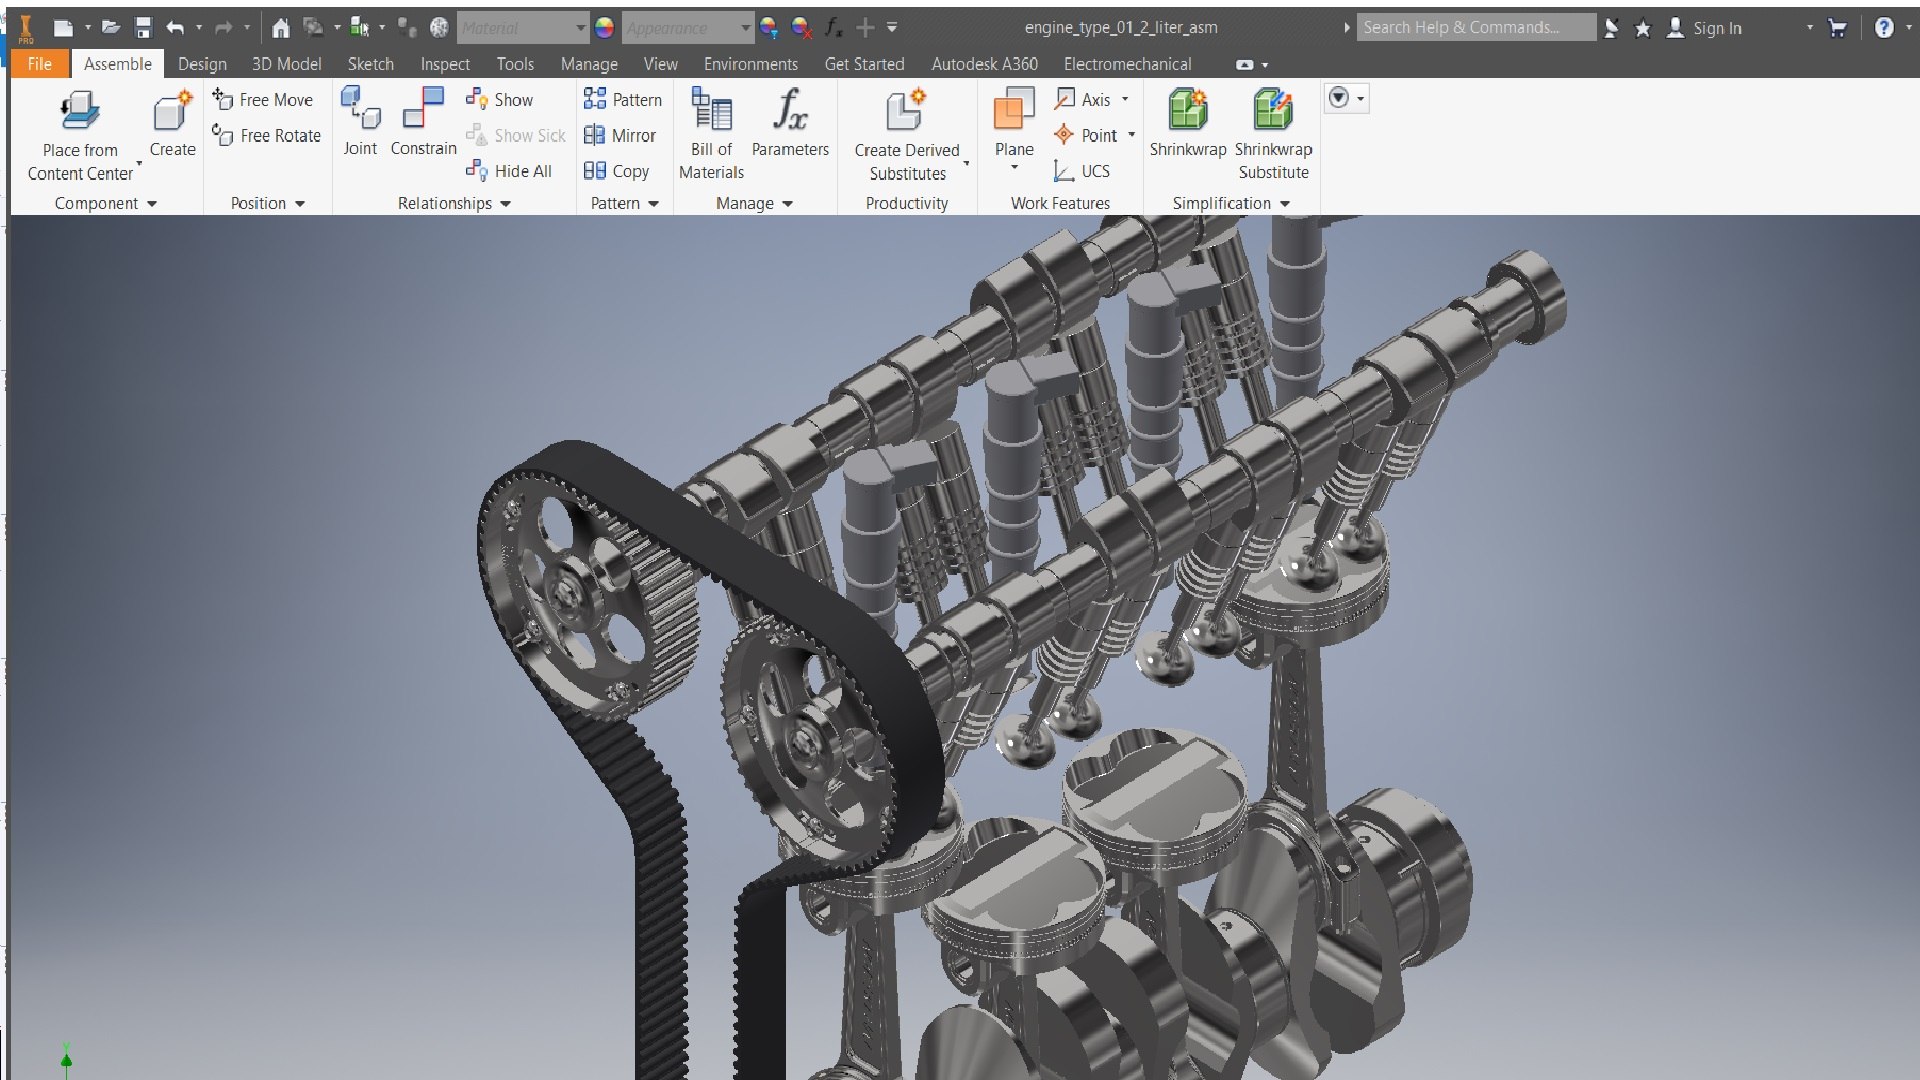This screenshot has height=1080, width=1920.
Task: Select the Free Move tool
Action: point(263,100)
